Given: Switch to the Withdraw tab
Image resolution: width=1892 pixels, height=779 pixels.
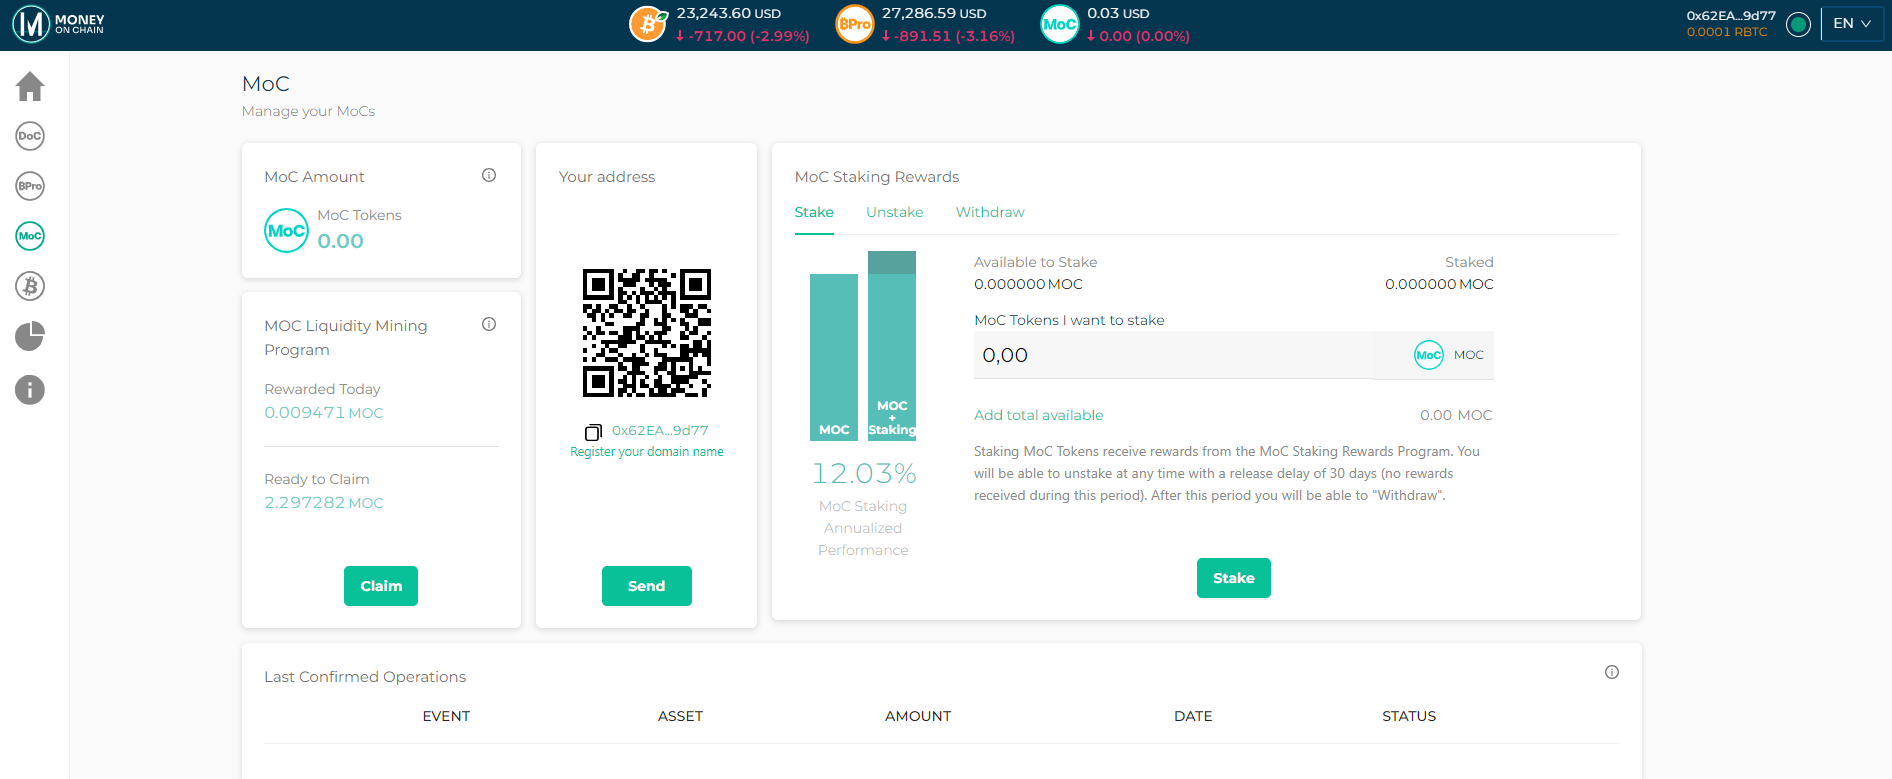Looking at the screenshot, I should click(989, 212).
